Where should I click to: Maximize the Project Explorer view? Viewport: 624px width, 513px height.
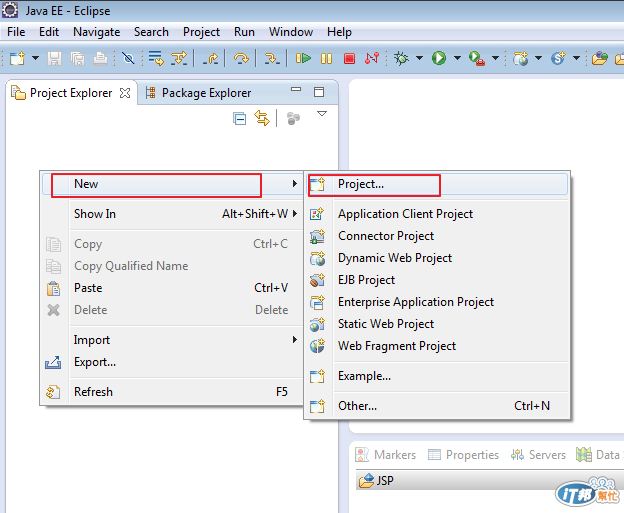click(x=319, y=92)
